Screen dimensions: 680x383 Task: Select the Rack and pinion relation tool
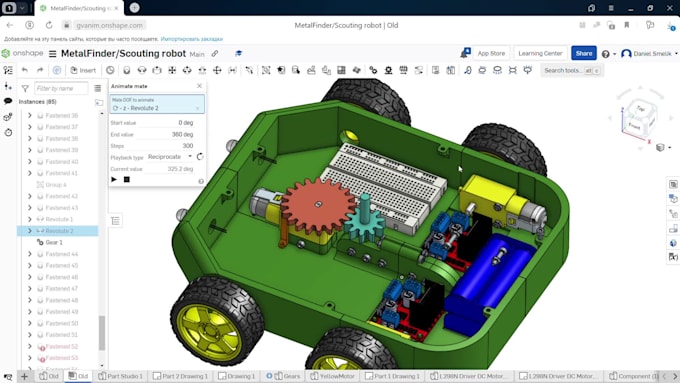388,70
